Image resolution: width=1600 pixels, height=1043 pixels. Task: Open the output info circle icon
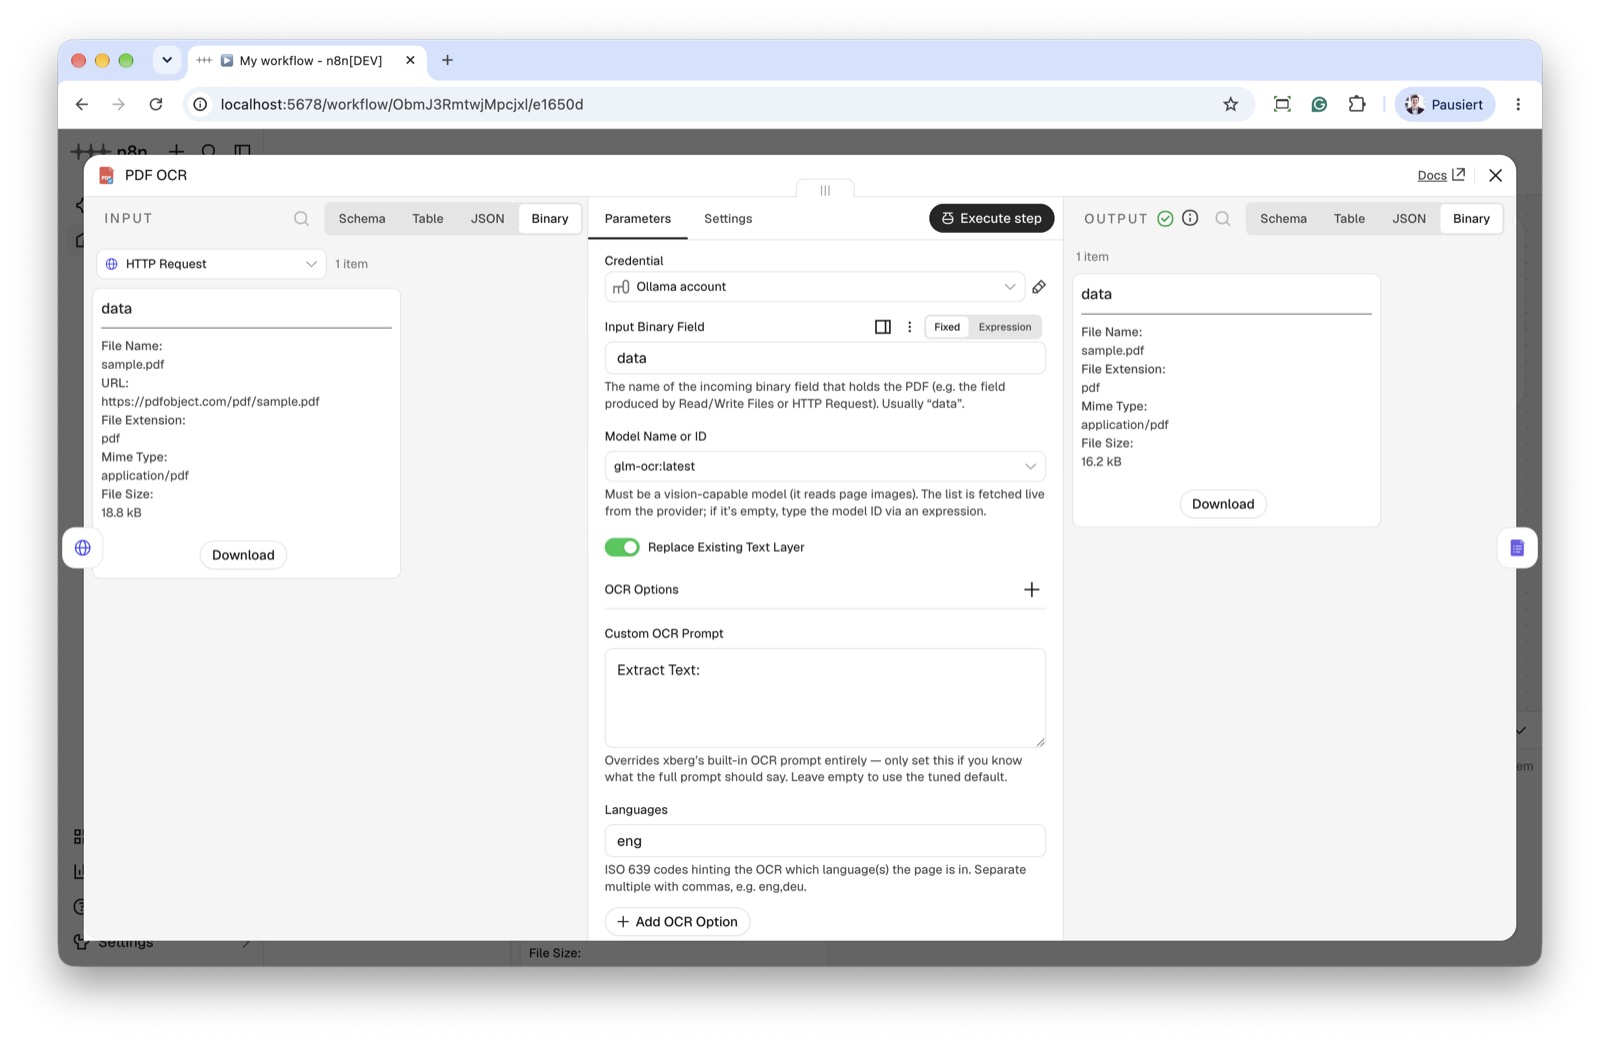[x=1190, y=218]
